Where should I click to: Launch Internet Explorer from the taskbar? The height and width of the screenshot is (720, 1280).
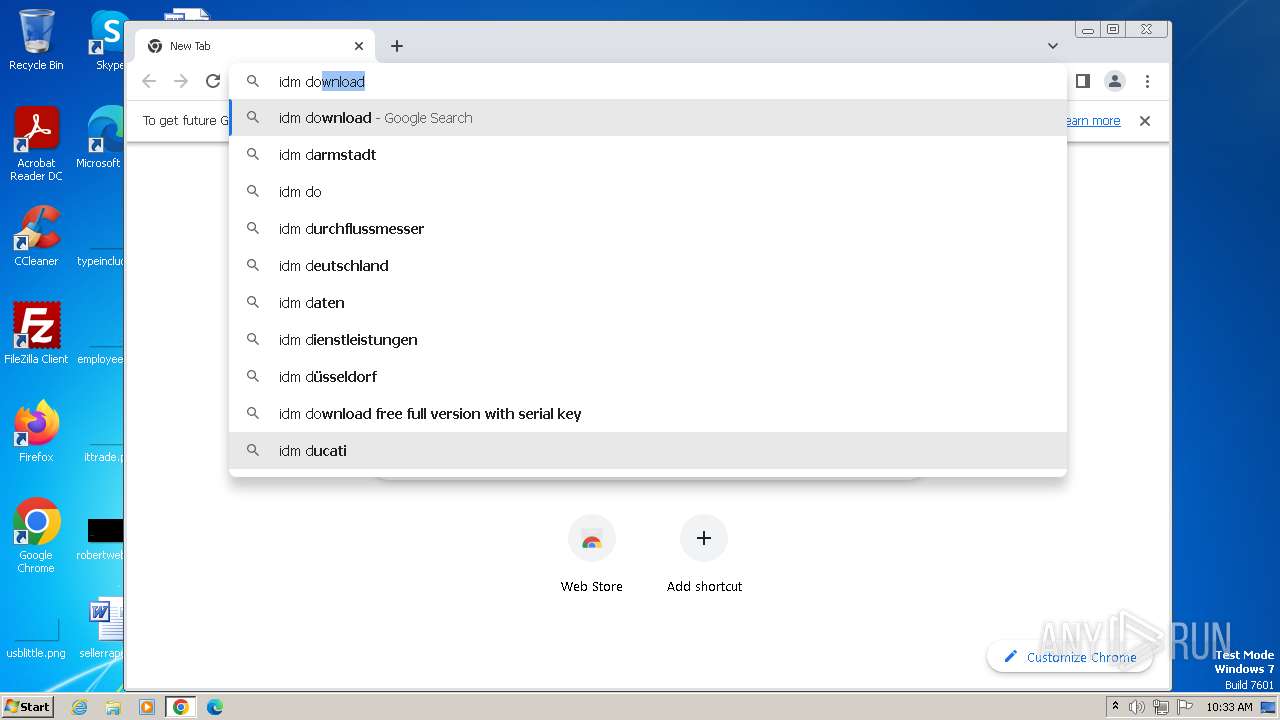click(79, 707)
